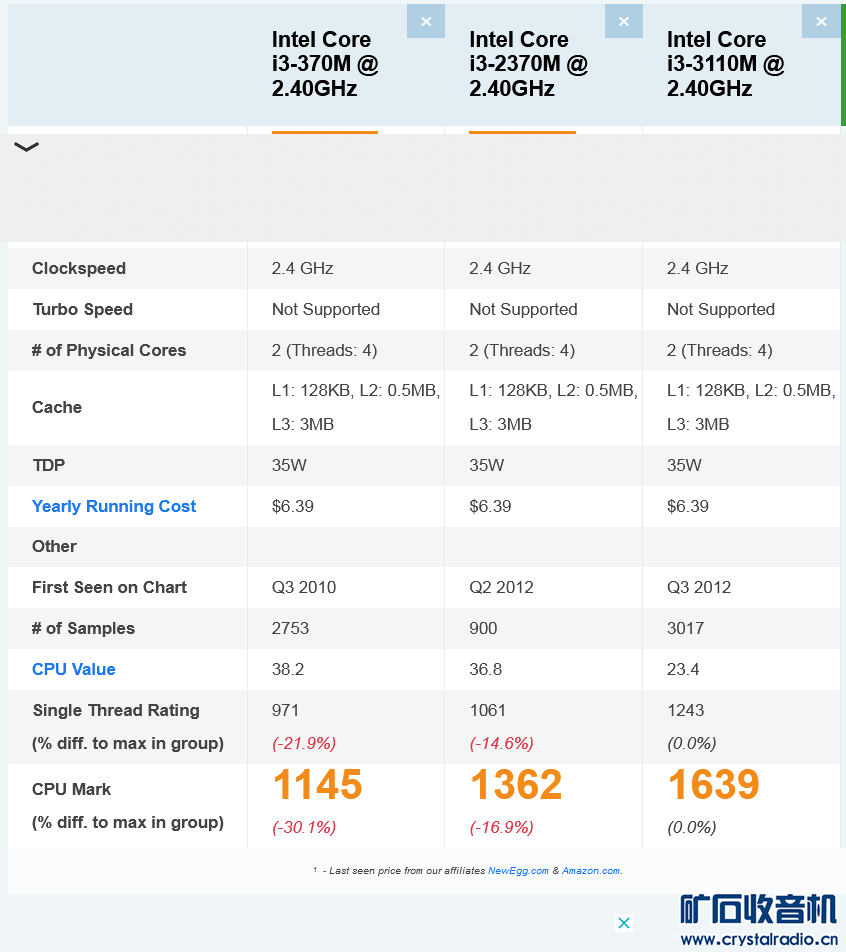
Task: Click the orange bar under i3-370M
Action: [325, 132]
